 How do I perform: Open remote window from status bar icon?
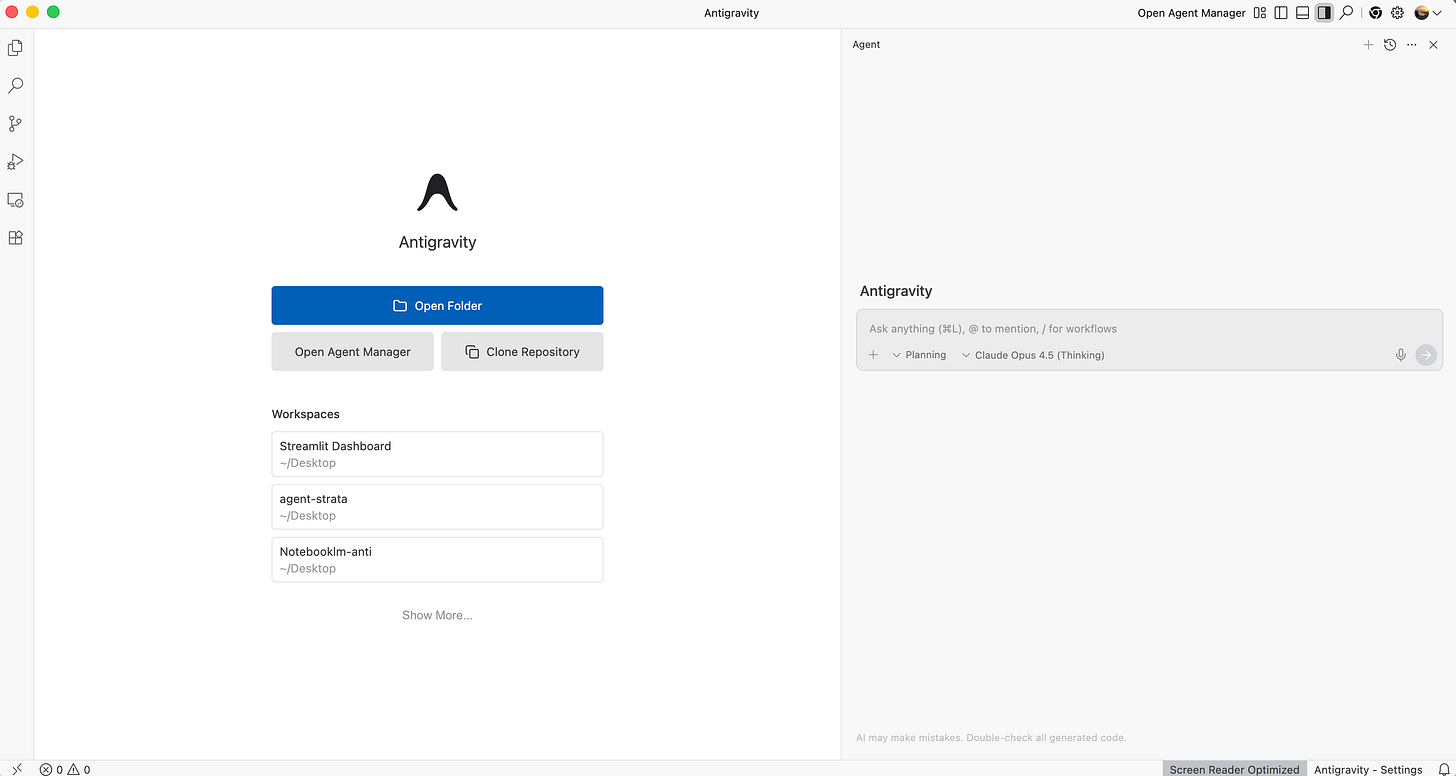tap(16, 769)
